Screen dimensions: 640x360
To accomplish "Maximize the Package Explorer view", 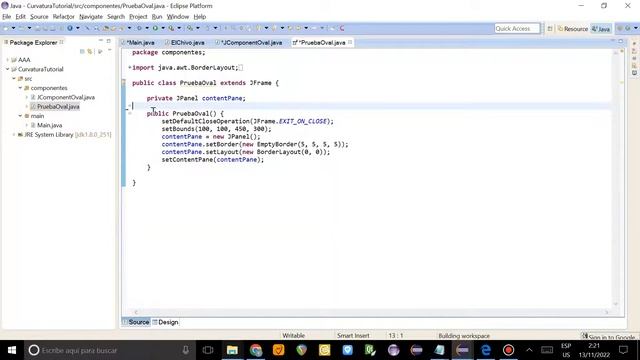I will (x=109, y=41).
